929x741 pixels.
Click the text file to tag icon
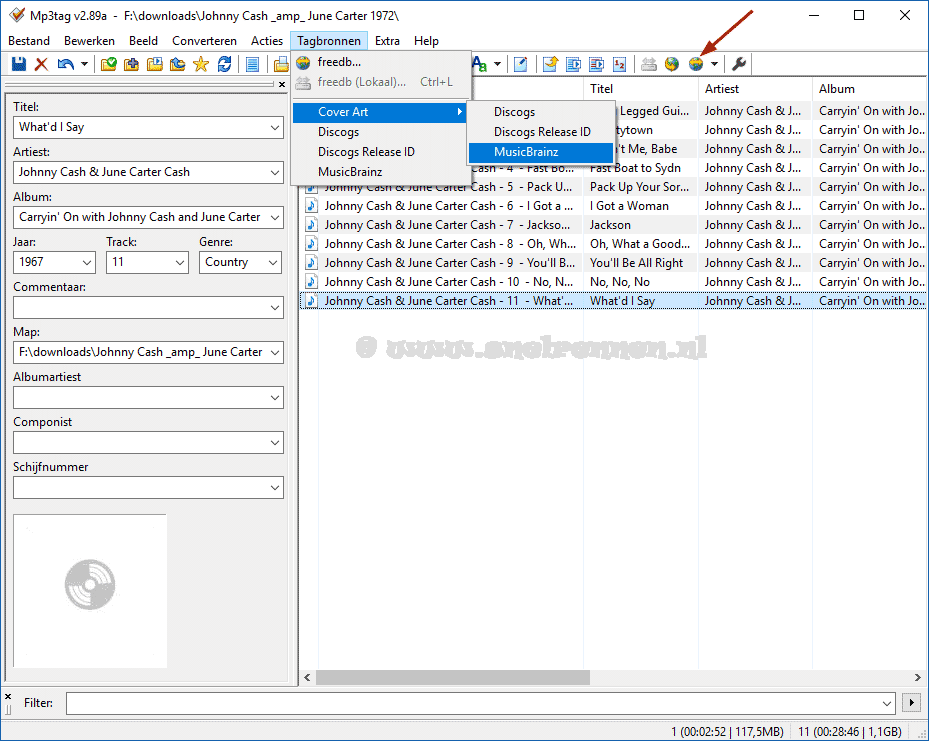coord(597,64)
